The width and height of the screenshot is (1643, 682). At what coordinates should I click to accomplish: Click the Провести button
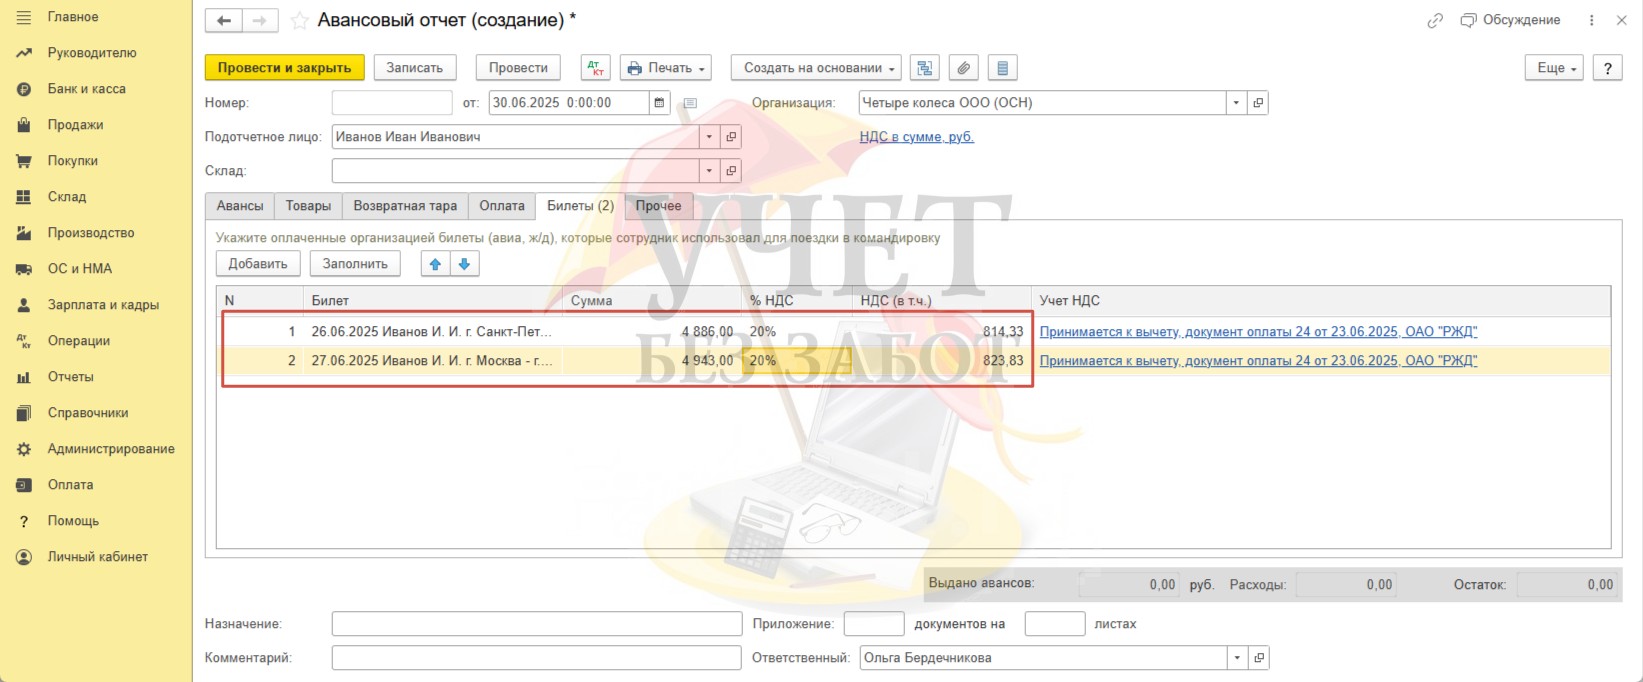pos(518,68)
